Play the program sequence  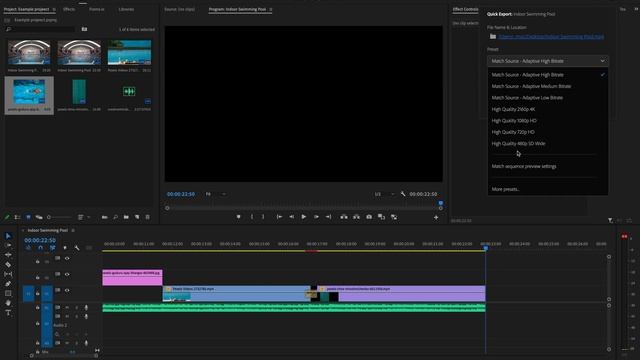point(304,217)
